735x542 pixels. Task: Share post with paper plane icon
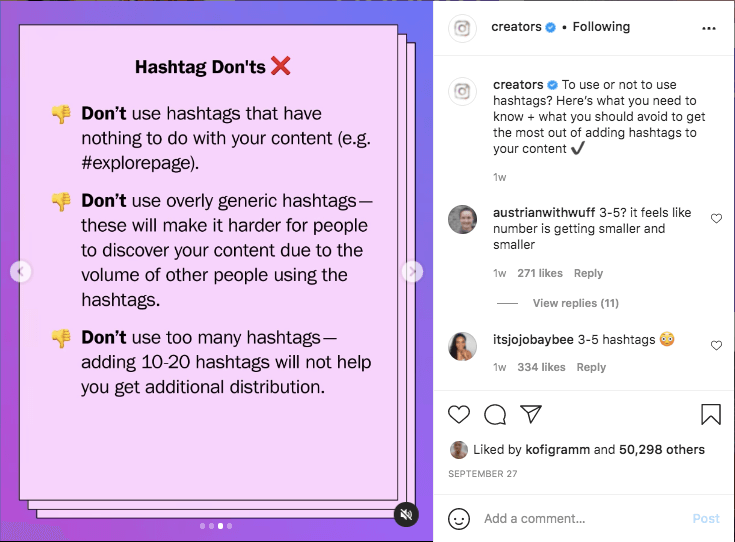[531, 415]
